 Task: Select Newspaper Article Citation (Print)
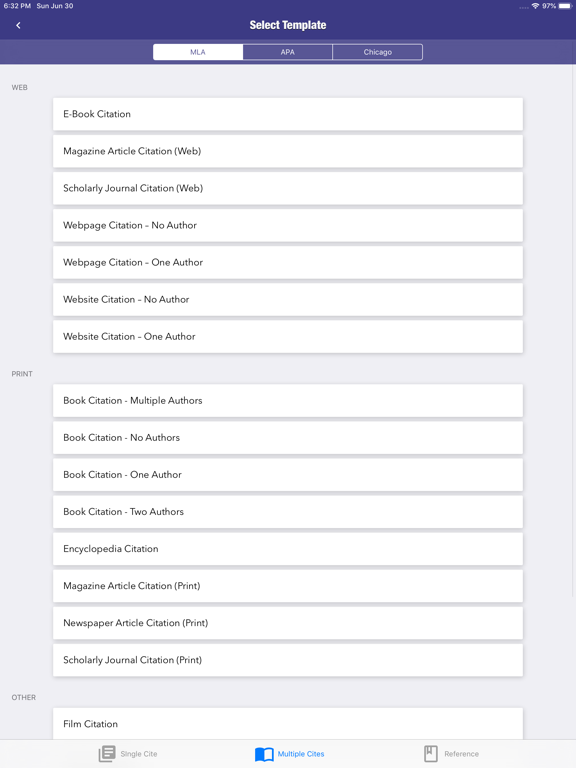tap(288, 623)
